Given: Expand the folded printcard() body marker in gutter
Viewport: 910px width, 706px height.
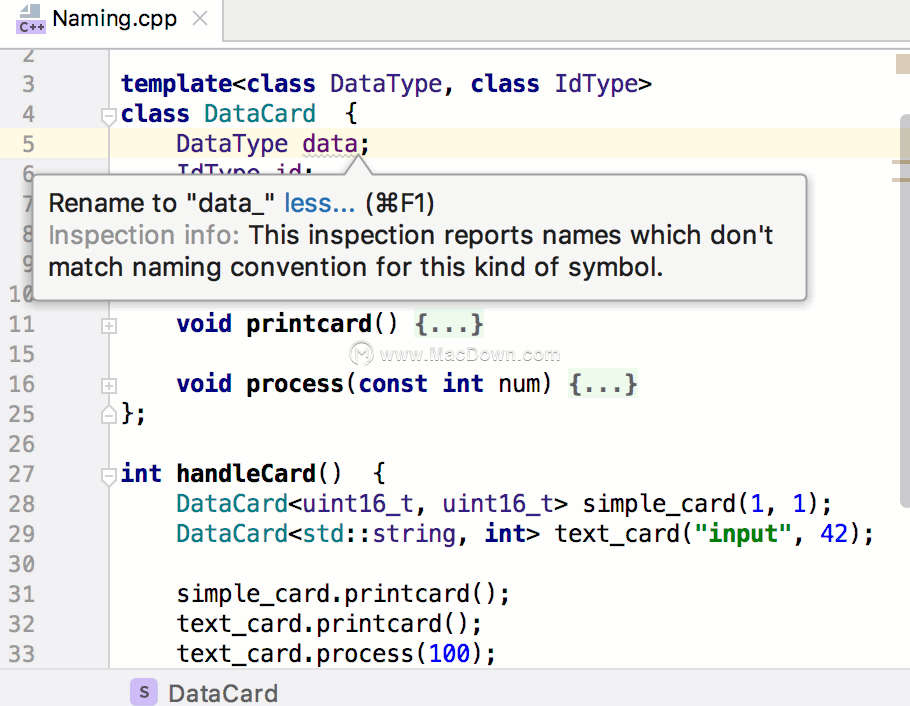Looking at the screenshot, I should 109,326.
